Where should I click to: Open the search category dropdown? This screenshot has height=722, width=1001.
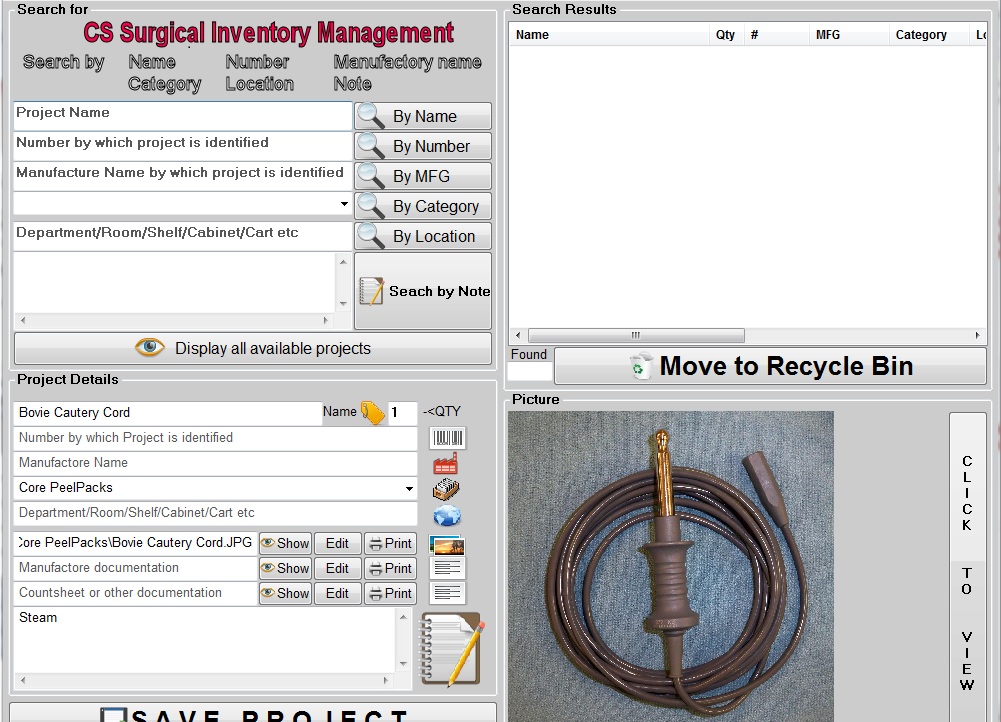coord(344,204)
